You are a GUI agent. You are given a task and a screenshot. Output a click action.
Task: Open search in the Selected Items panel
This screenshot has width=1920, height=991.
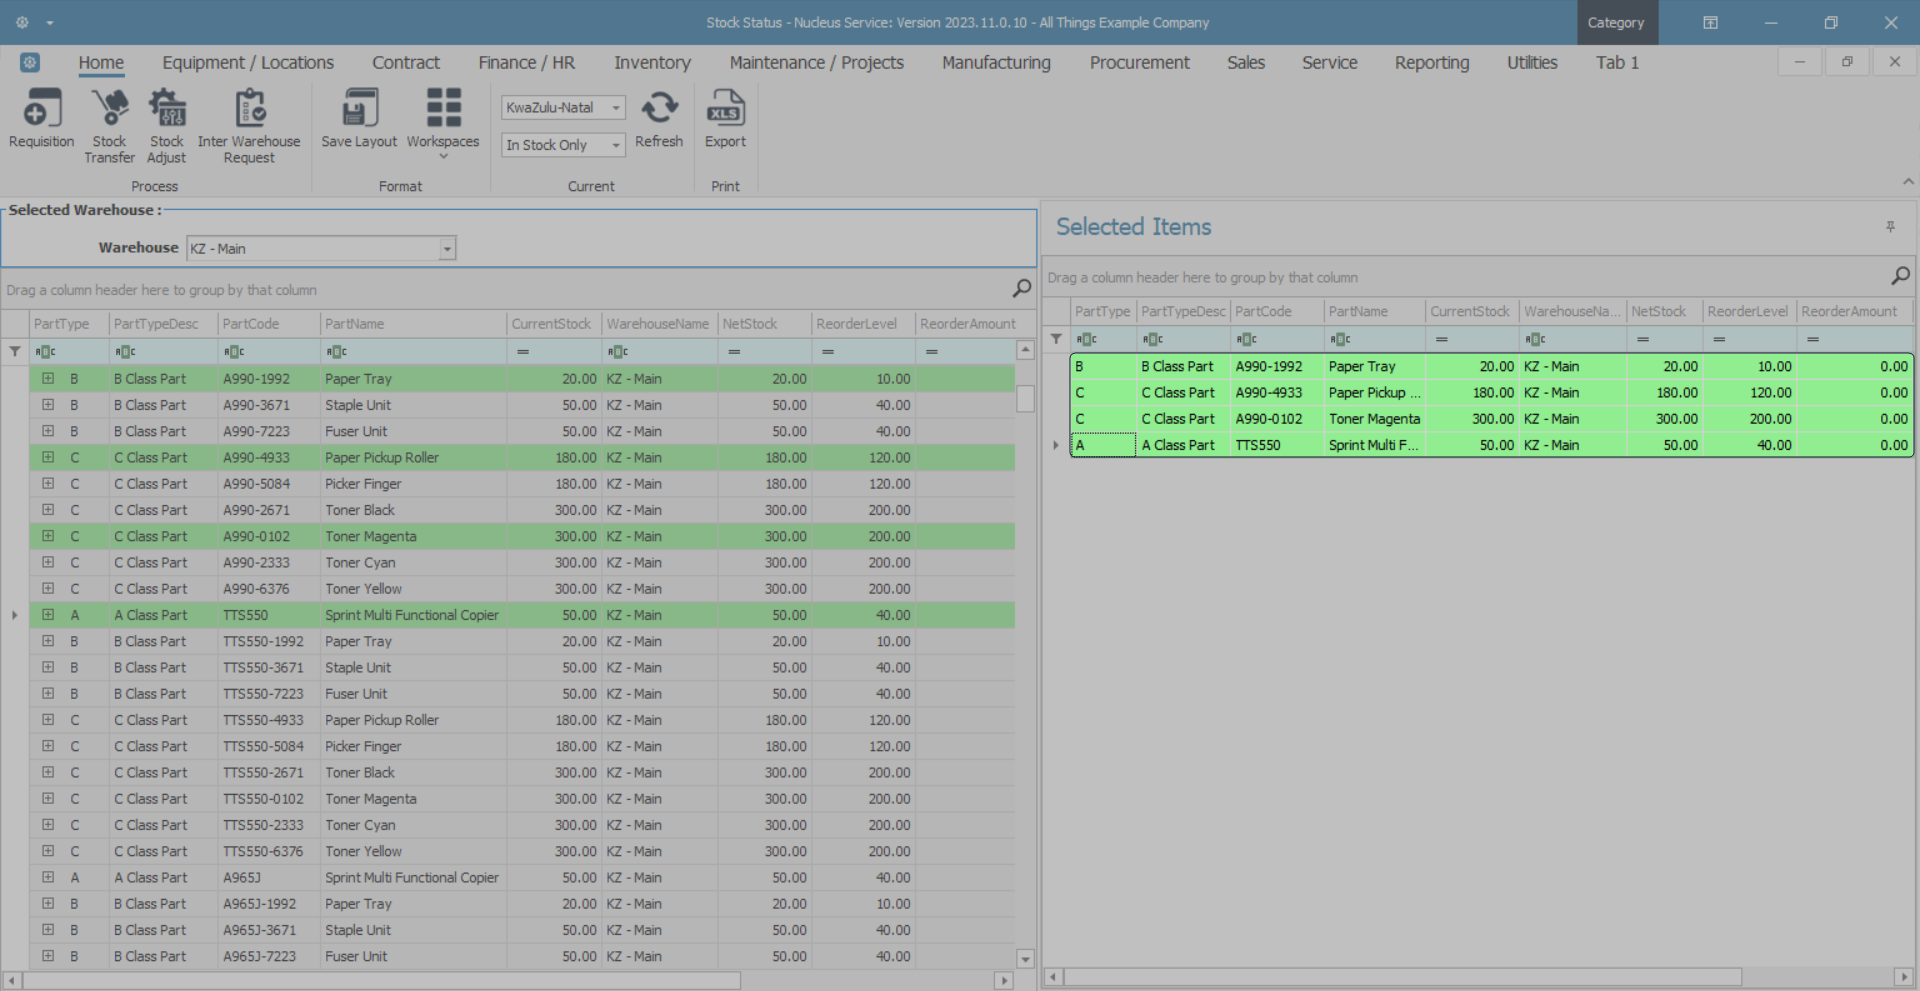pos(1900,276)
